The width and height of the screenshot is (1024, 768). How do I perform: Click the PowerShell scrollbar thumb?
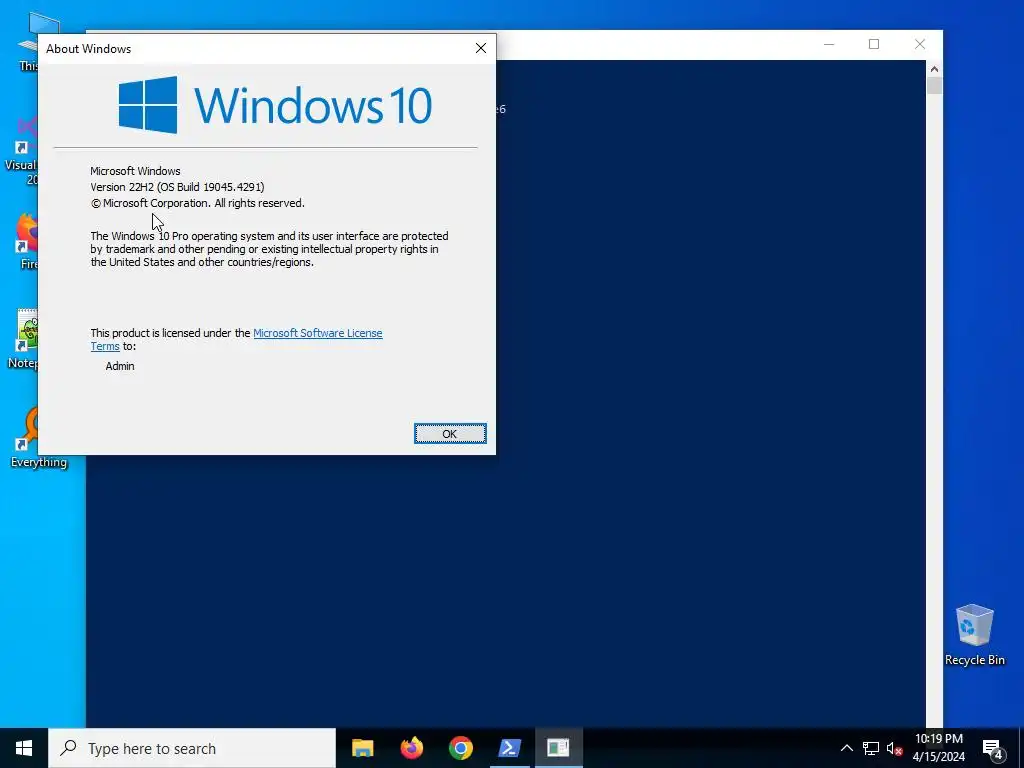(x=934, y=86)
